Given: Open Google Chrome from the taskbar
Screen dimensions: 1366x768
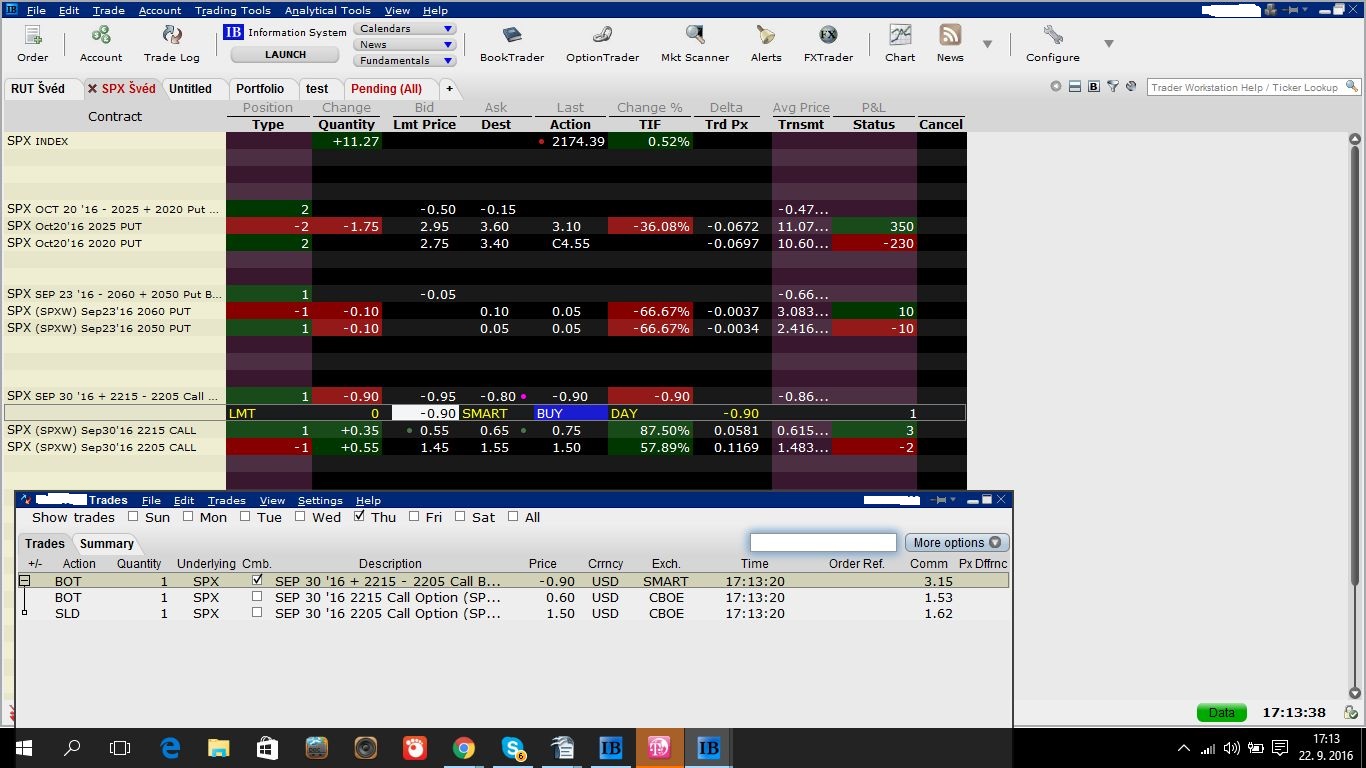Looking at the screenshot, I should pyautogui.click(x=463, y=747).
